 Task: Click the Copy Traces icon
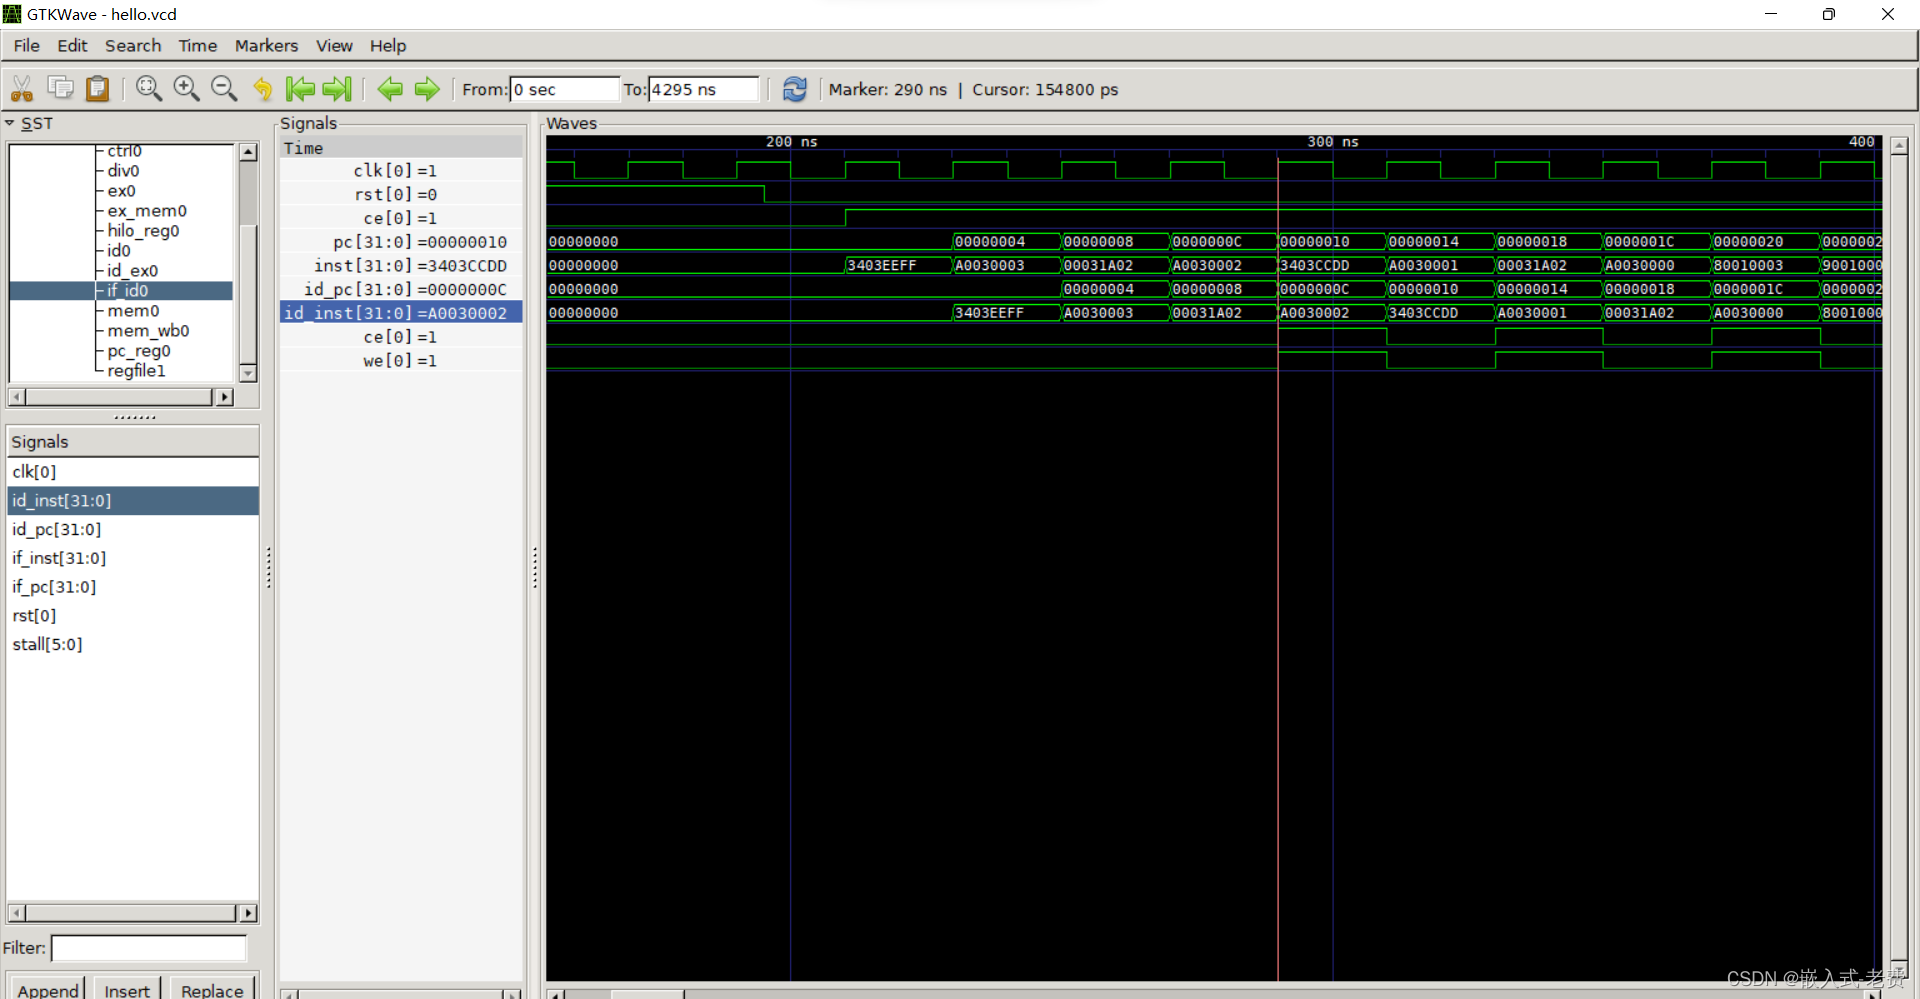point(60,88)
